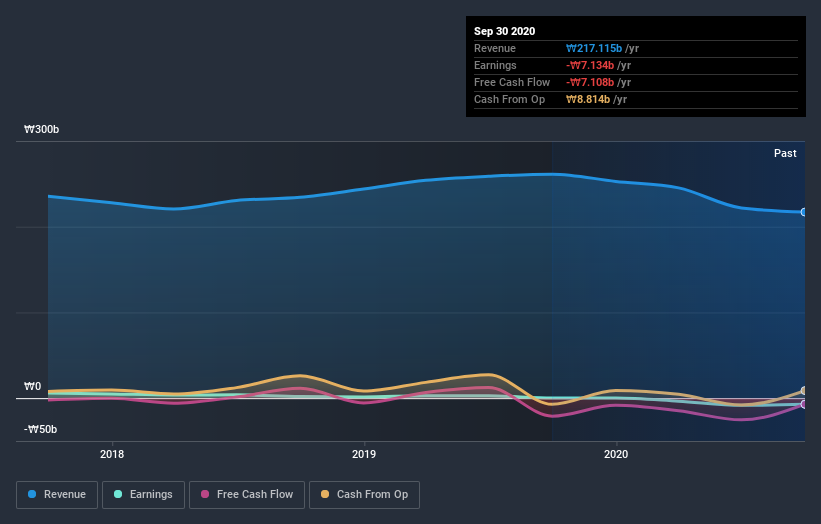Click the ₩300b y-axis label
821x524 pixels.
click(41, 129)
